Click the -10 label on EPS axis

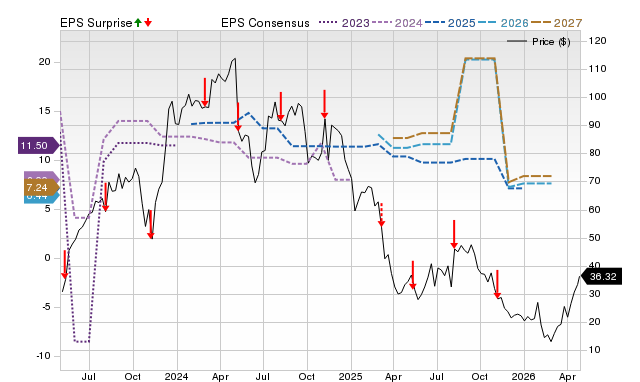coord(43,356)
